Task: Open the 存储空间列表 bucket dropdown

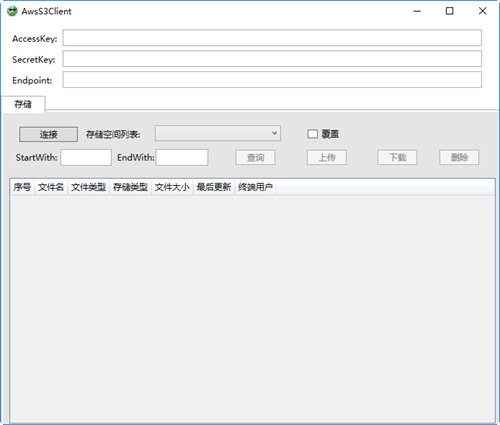Action: click(218, 133)
